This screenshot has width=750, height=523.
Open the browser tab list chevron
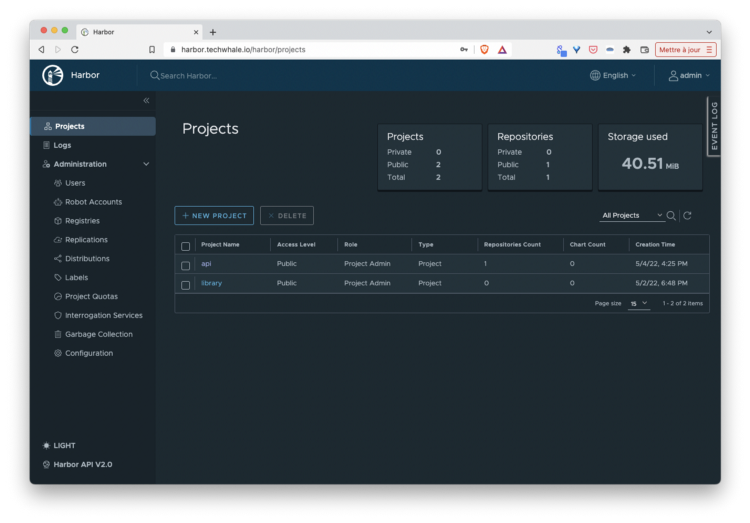709,32
